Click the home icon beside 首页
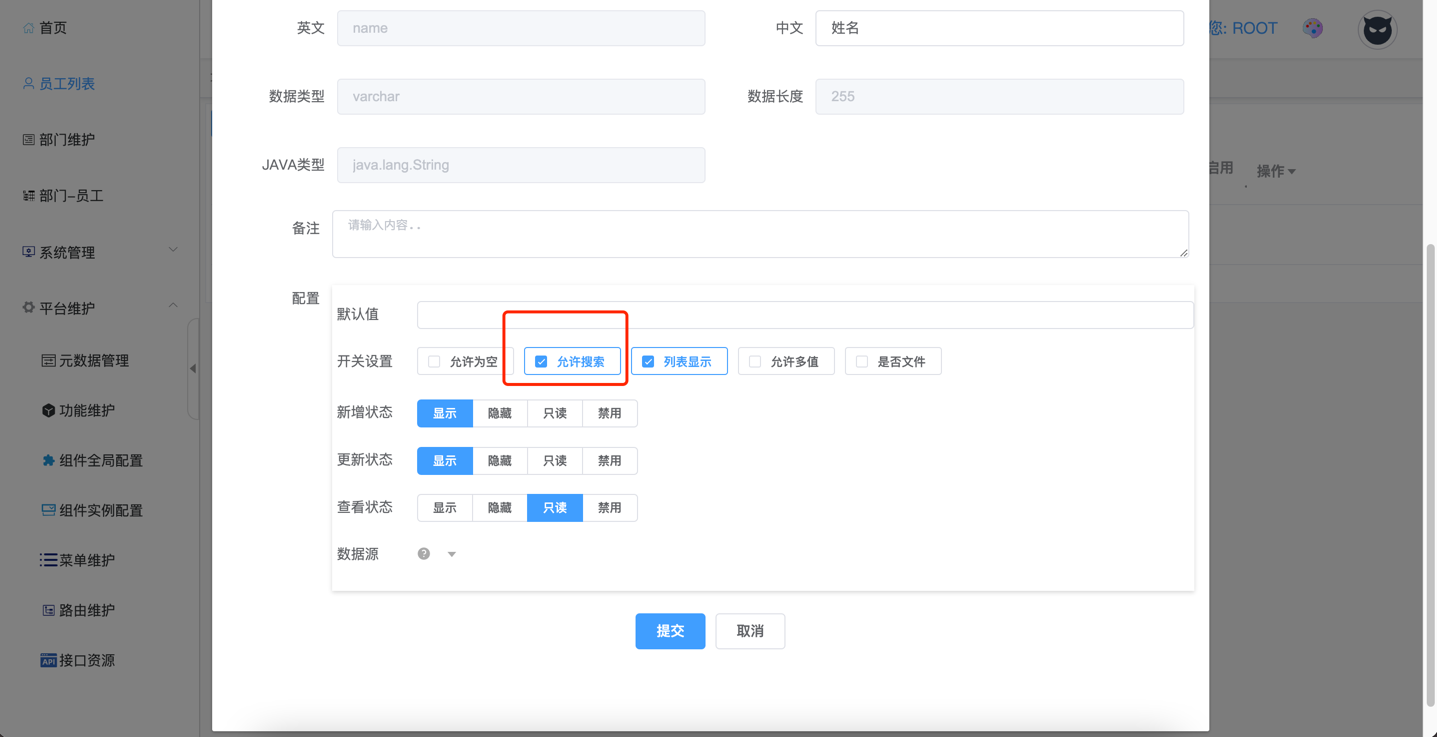The height and width of the screenshot is (737, 1437). coord(28,28)
